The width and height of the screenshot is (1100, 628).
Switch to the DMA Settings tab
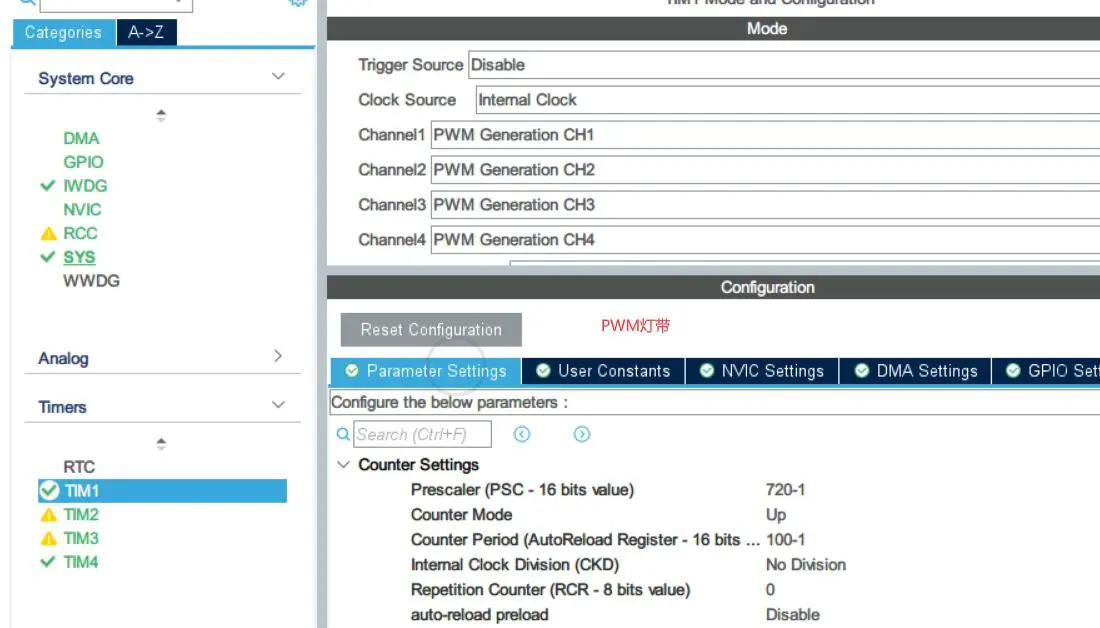pyautogui.click(x=916, y=371)
